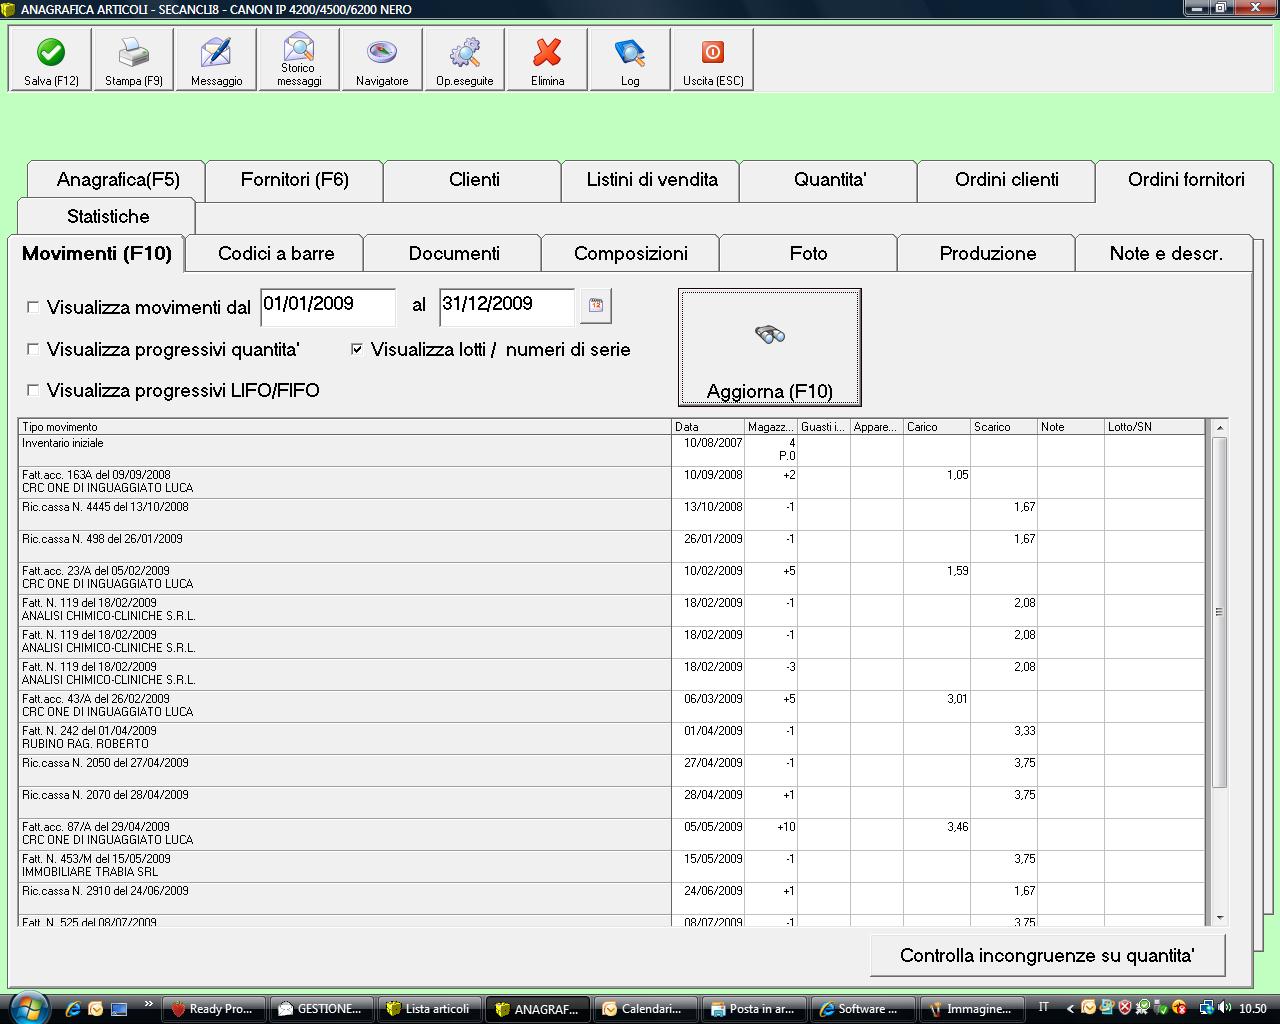
Task: Click the scrollbar up arrow of movements table
Action: pyautogui.click(x=1219, y=428)
